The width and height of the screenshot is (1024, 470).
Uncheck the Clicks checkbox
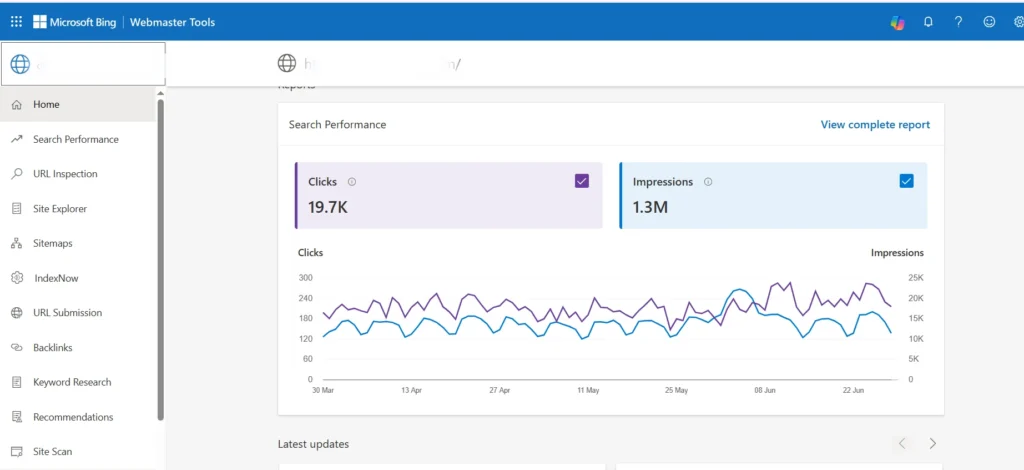582,181
